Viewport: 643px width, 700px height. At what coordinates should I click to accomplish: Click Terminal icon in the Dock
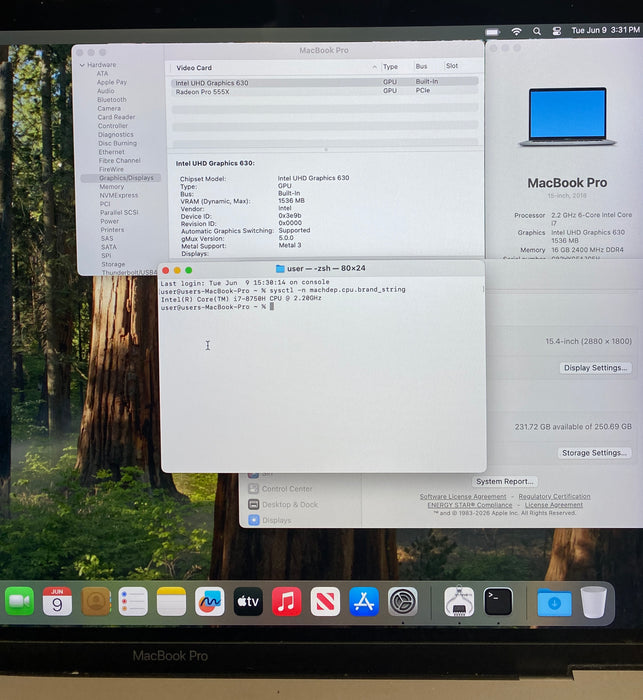498,602
